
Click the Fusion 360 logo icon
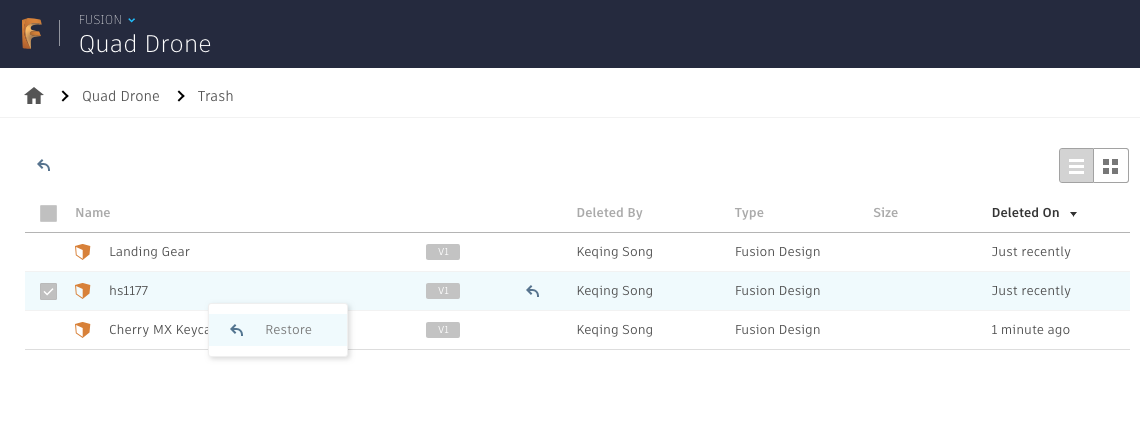pos(31,34)
